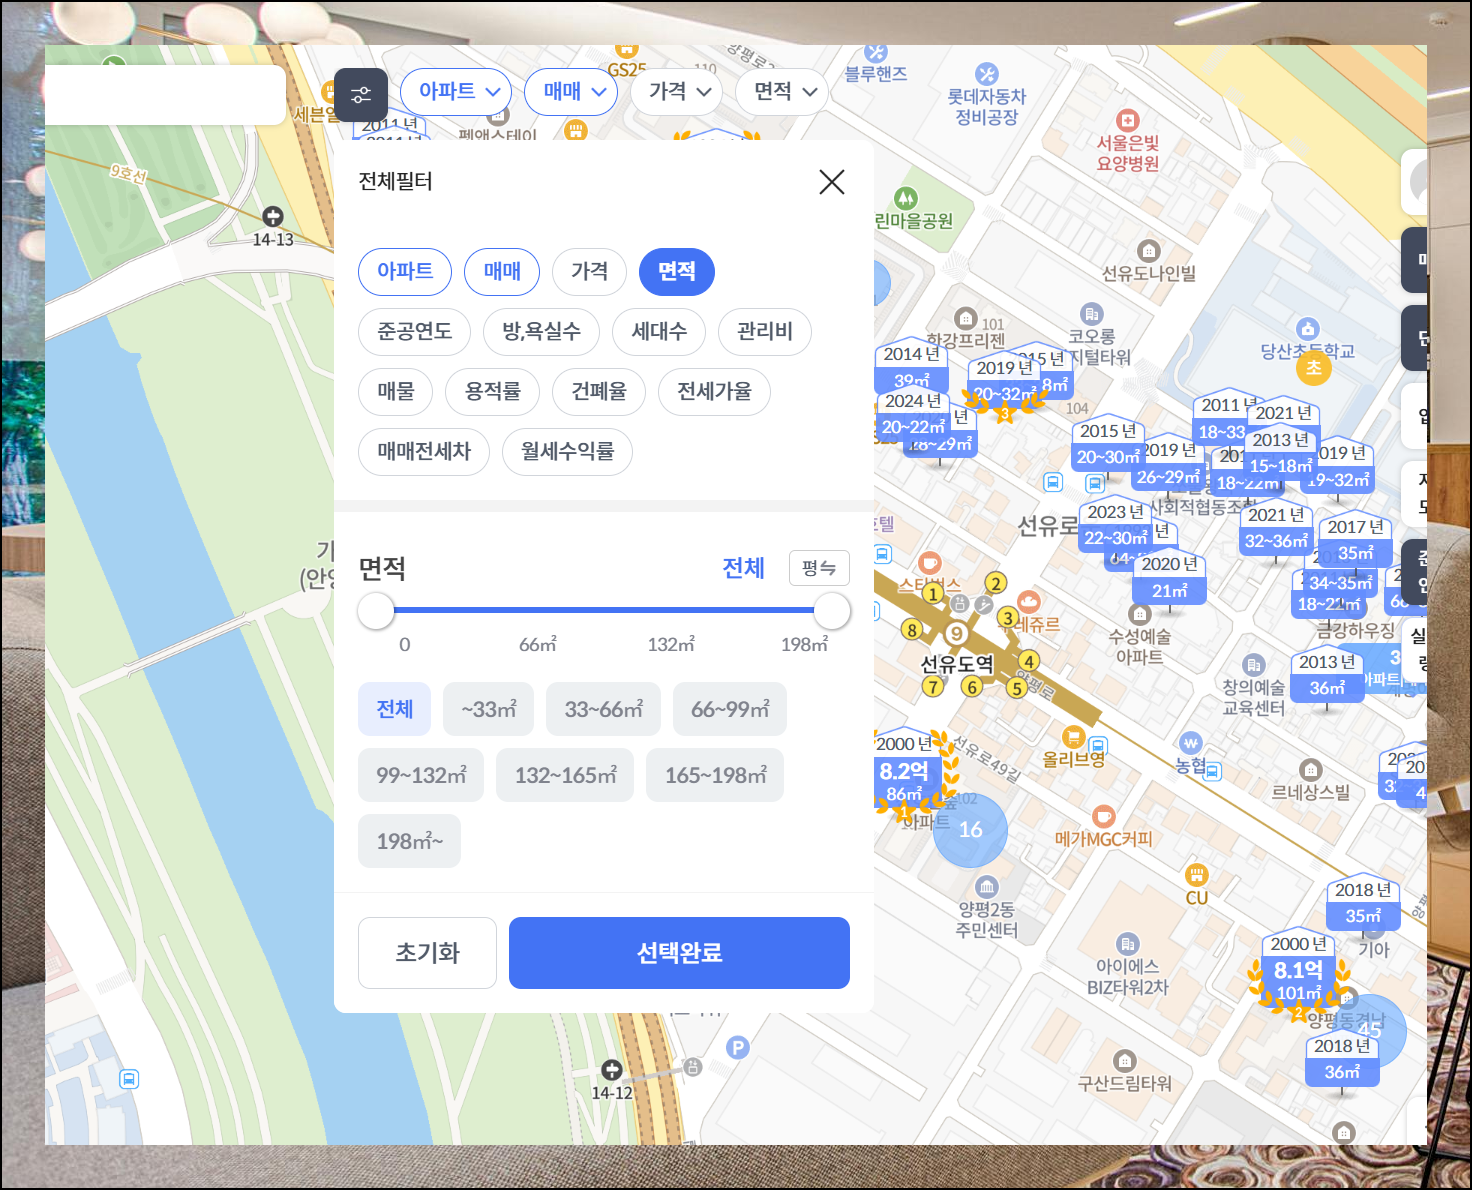The height and width of the screenshot is (1190, 1472).
Task: Click the 2018년 35㎡ map marker
Action: 1363,904
